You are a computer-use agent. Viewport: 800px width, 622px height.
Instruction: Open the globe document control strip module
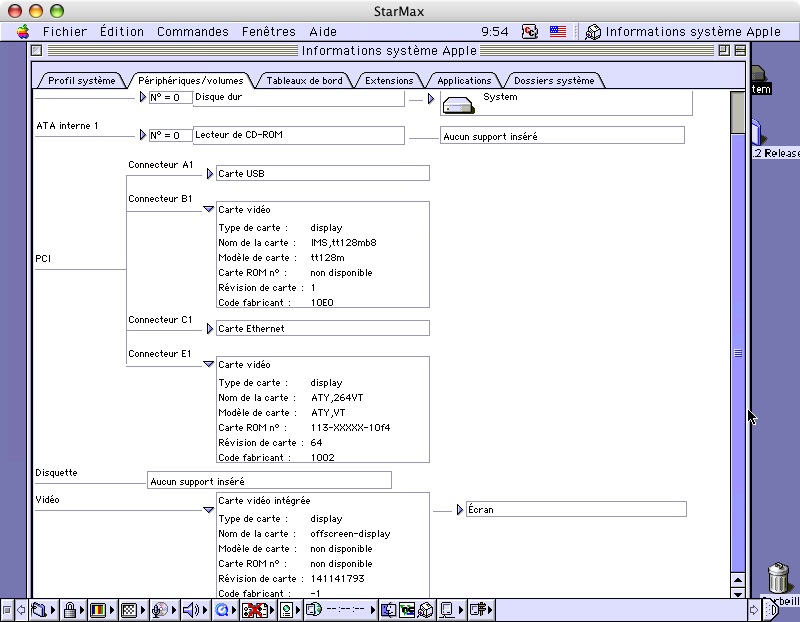pyautogui.click(x=290, y=610)
